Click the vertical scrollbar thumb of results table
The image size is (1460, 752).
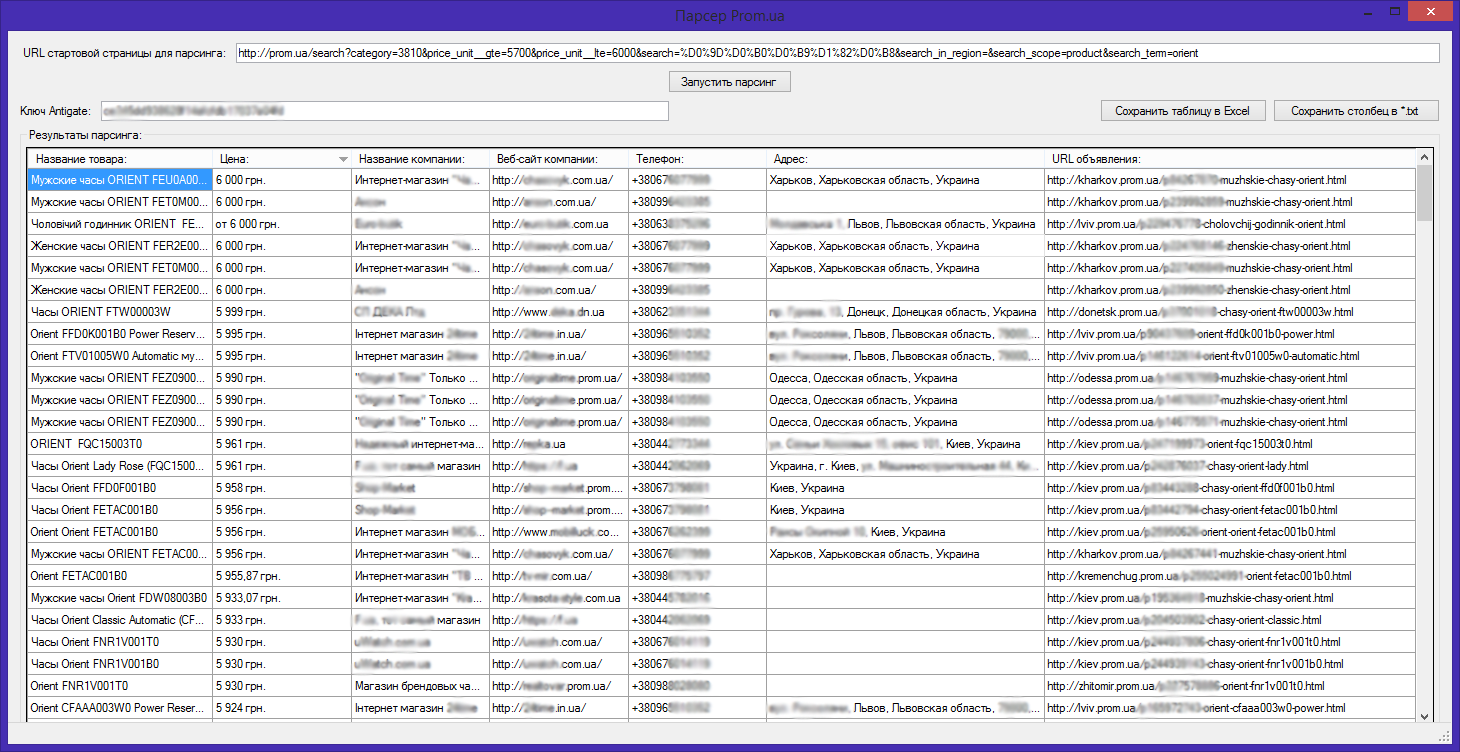[x=1424, y=193]
